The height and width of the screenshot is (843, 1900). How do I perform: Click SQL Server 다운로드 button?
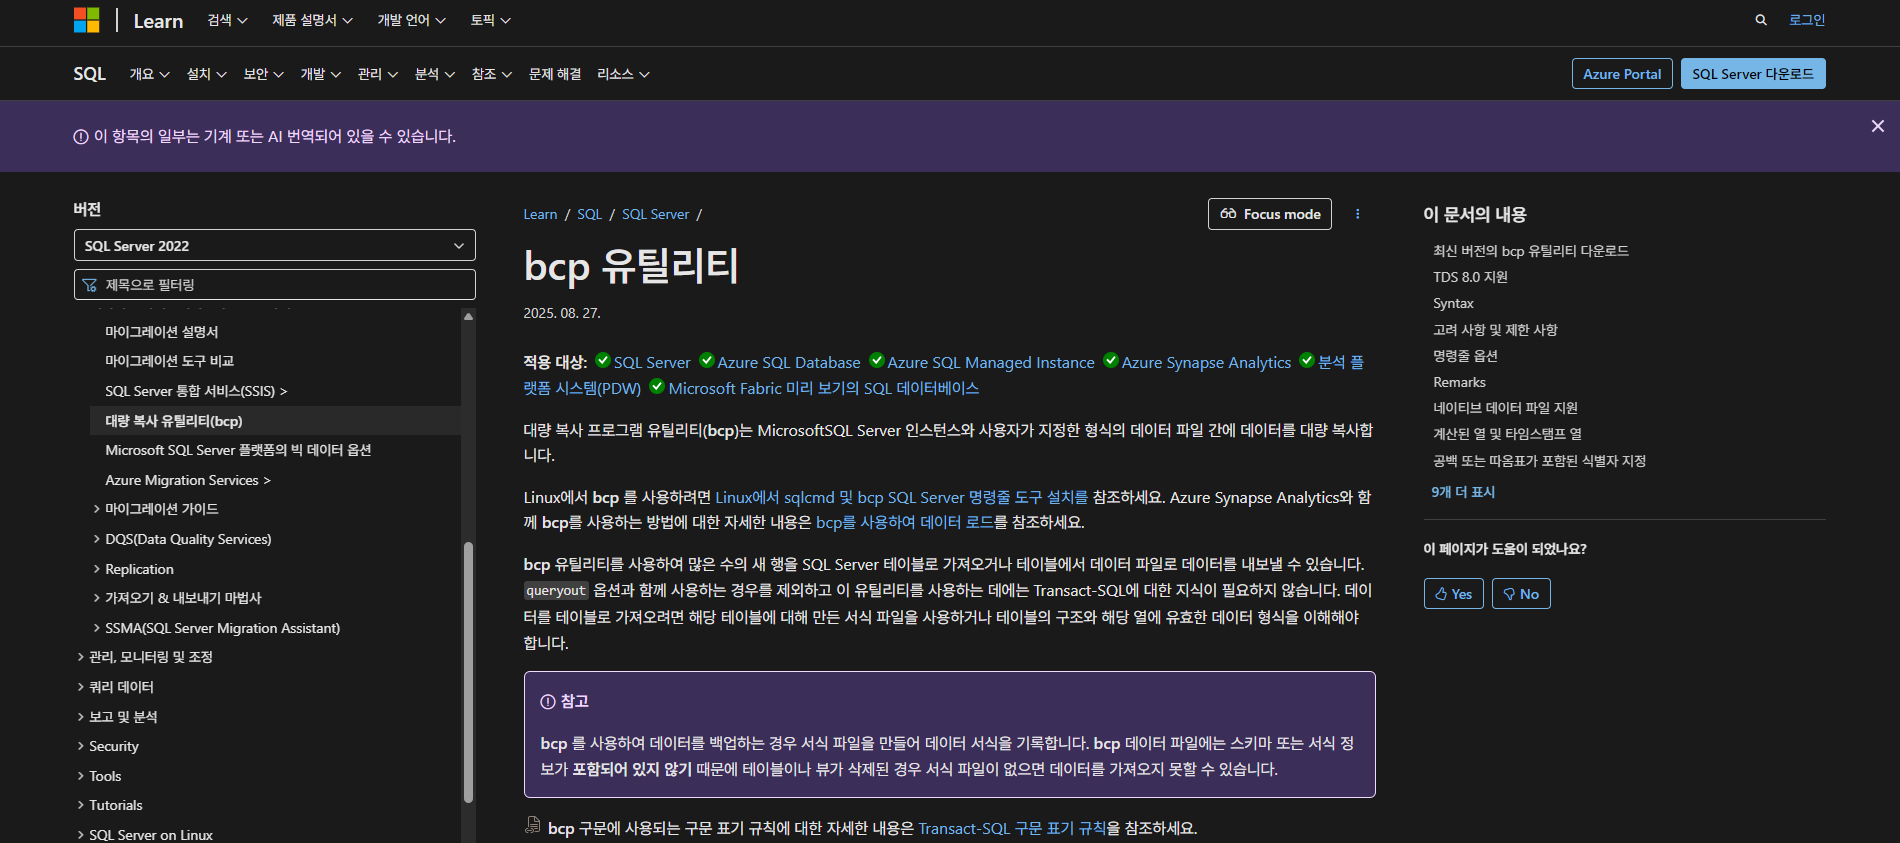tap(1753, 74)
